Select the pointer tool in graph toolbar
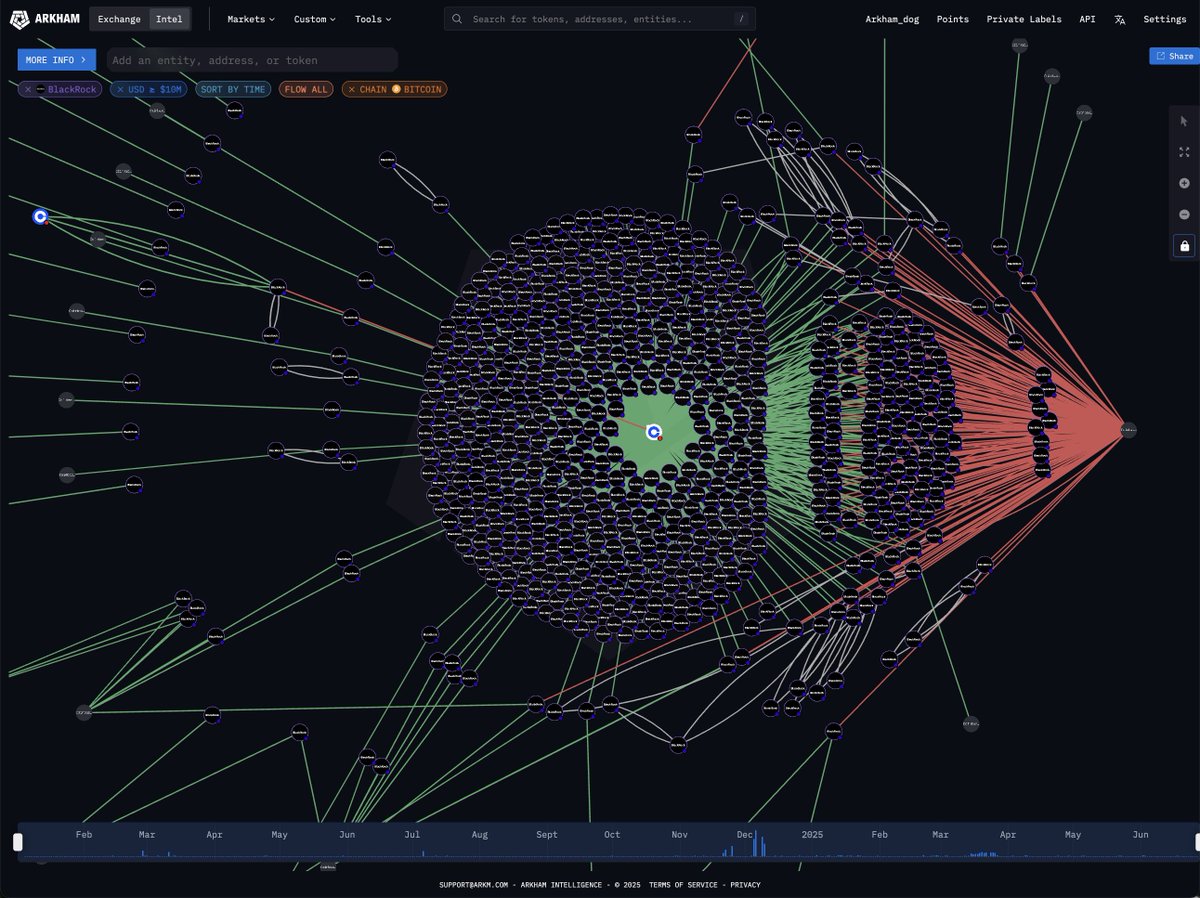The height and width of the screenshot is (898, 1200). pos(1184,120)
